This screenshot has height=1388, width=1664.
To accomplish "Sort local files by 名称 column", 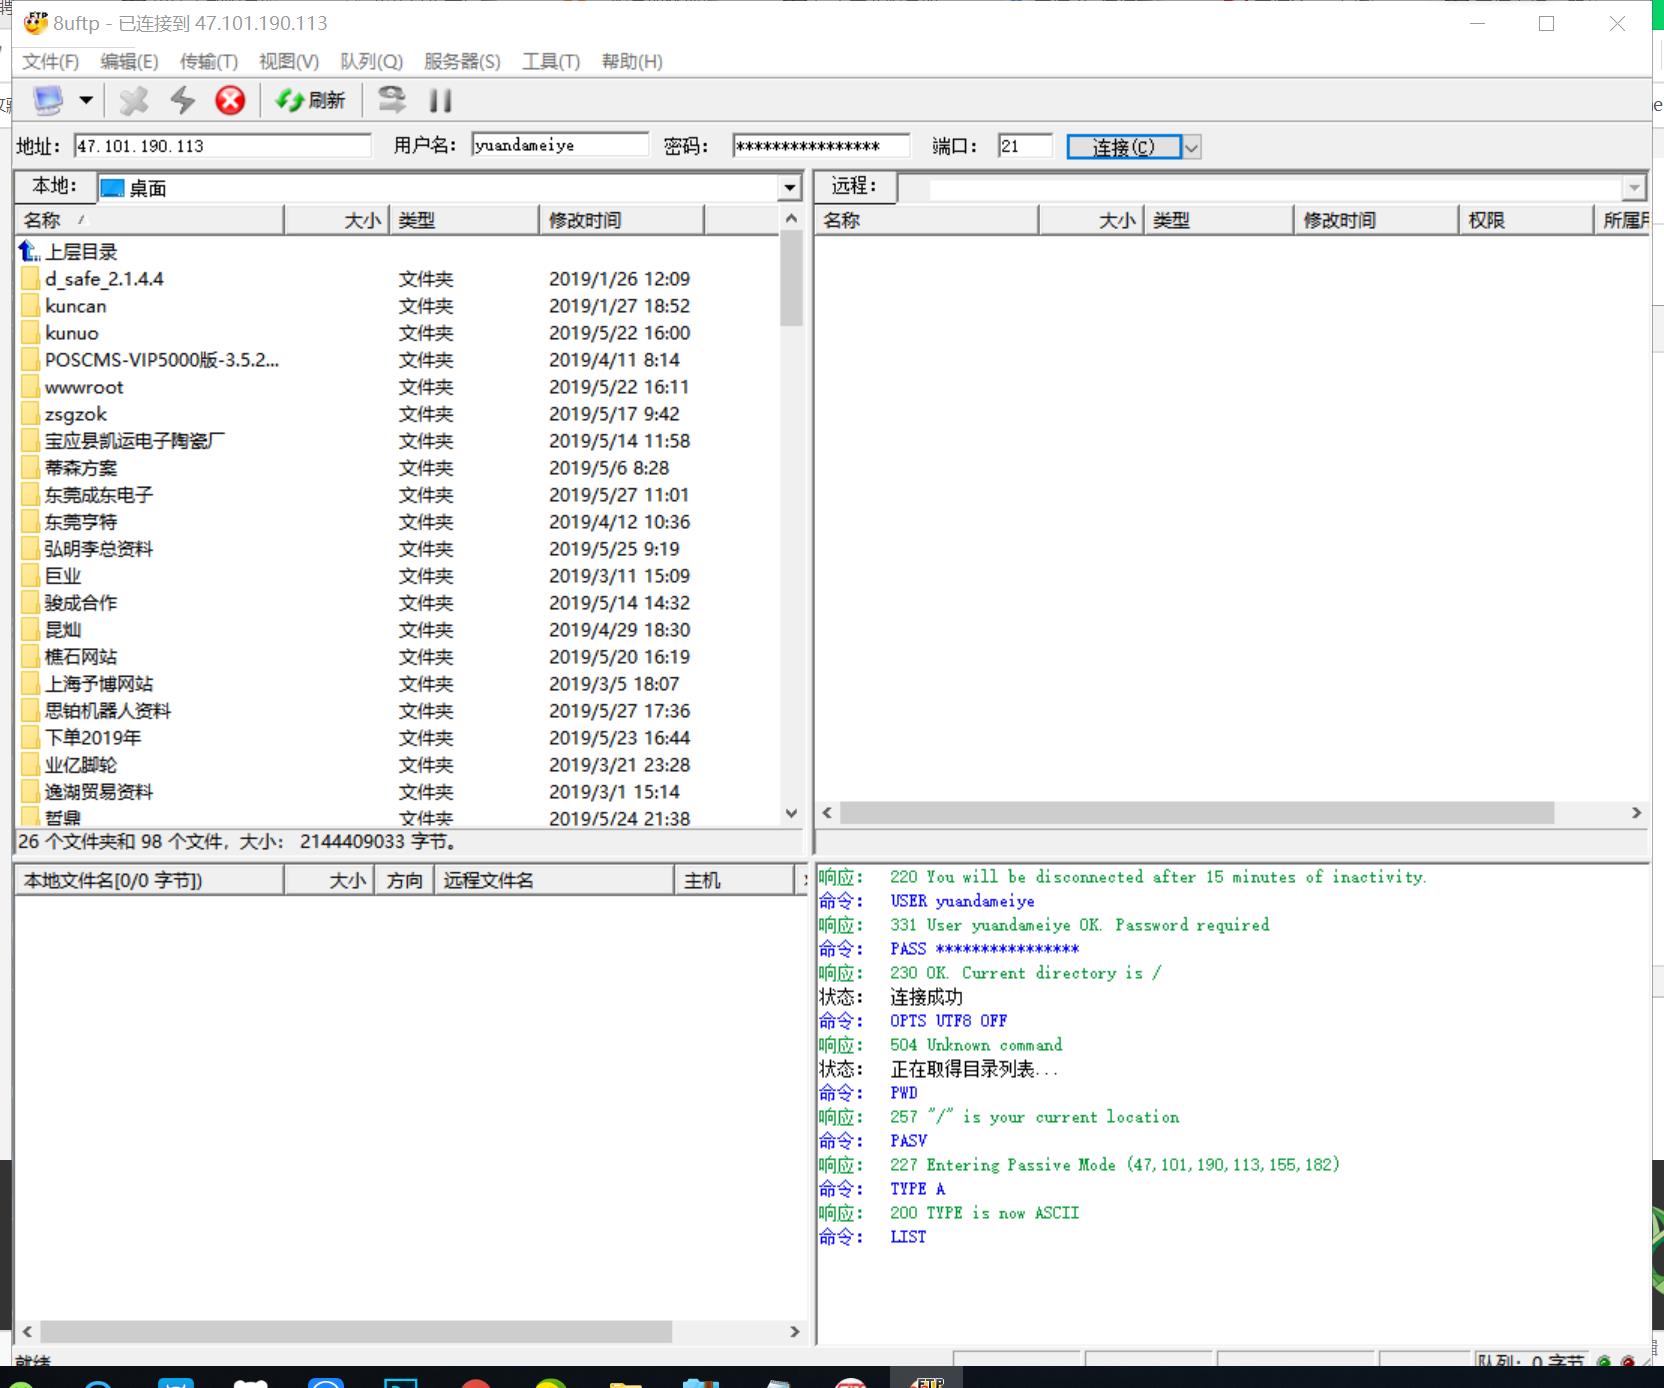I will coord(150,220).
